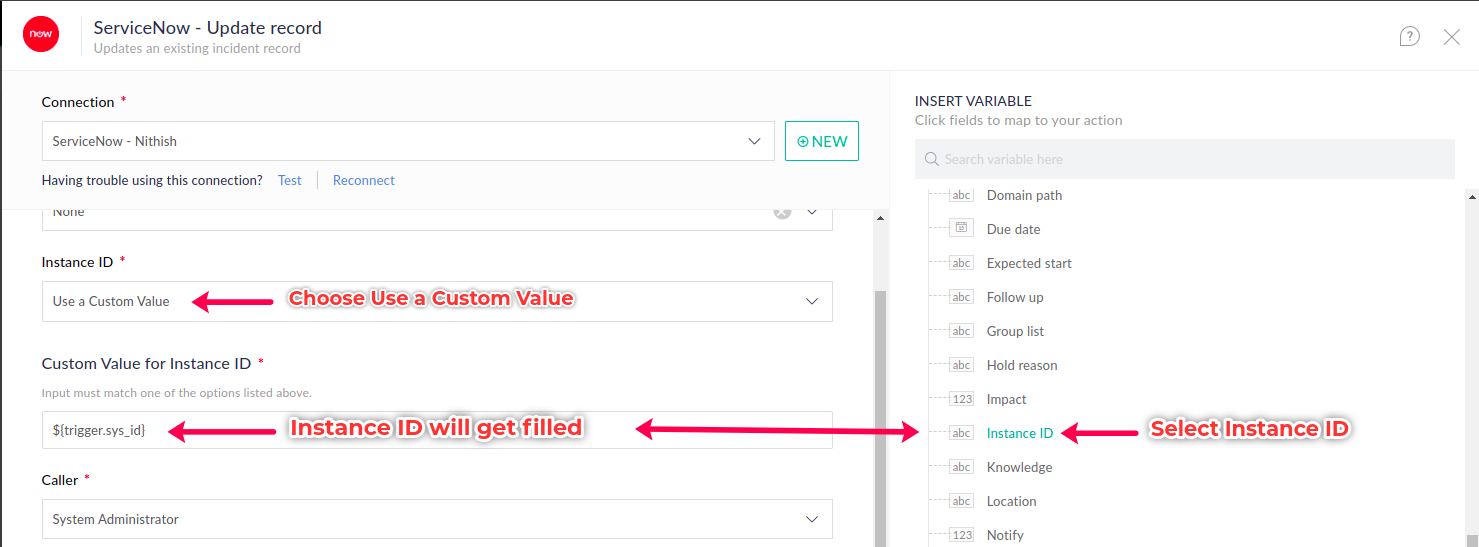Click the Reconnect link
The width and height of the screenshot is (1479, 547).
[363, 180]
